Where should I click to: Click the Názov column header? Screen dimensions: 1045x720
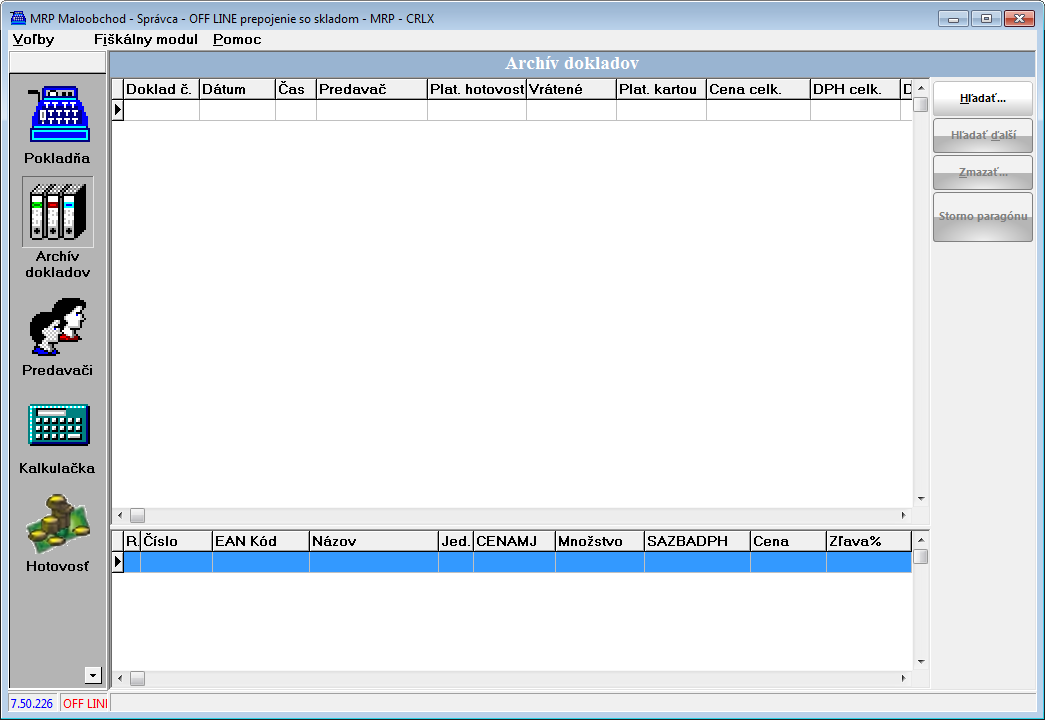click(x=373, y=541)
